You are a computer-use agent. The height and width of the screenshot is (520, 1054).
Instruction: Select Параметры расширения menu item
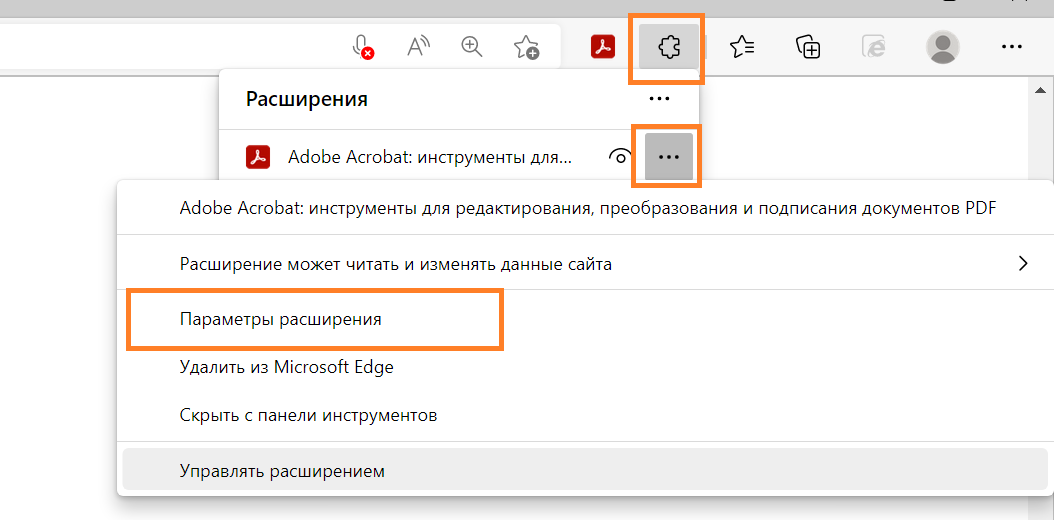click(x=281, y=319)
